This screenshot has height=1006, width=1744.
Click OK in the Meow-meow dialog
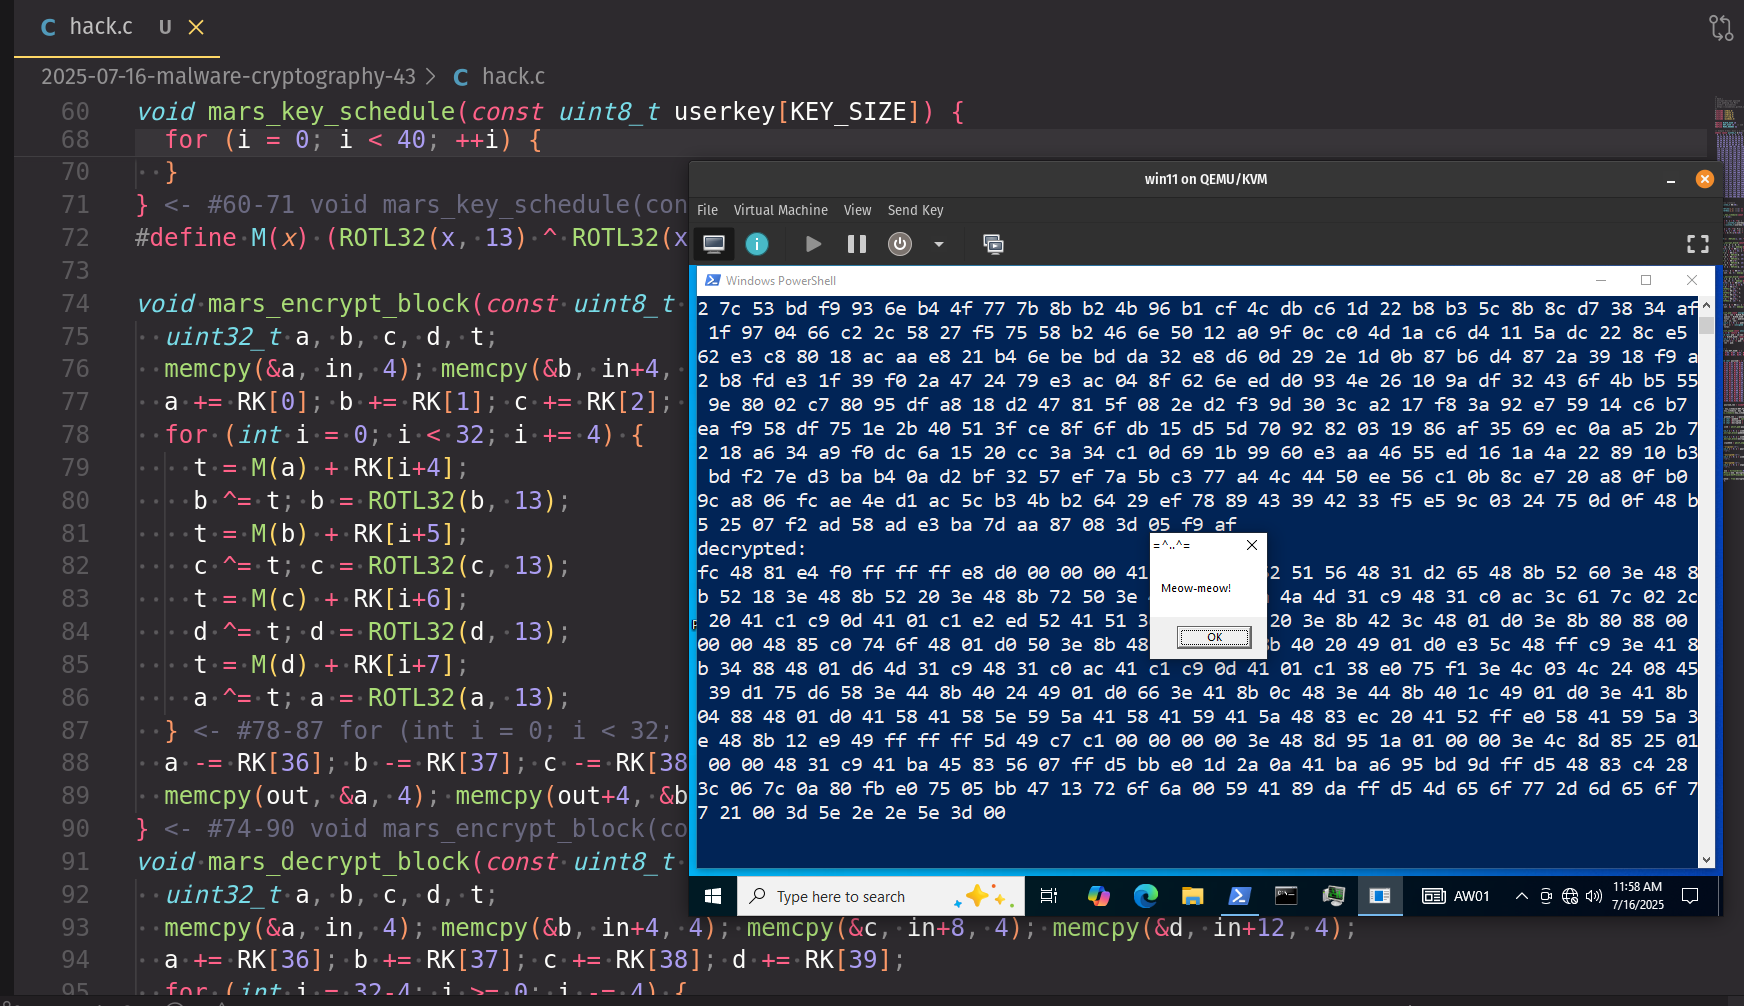[x=1214, y=637]
